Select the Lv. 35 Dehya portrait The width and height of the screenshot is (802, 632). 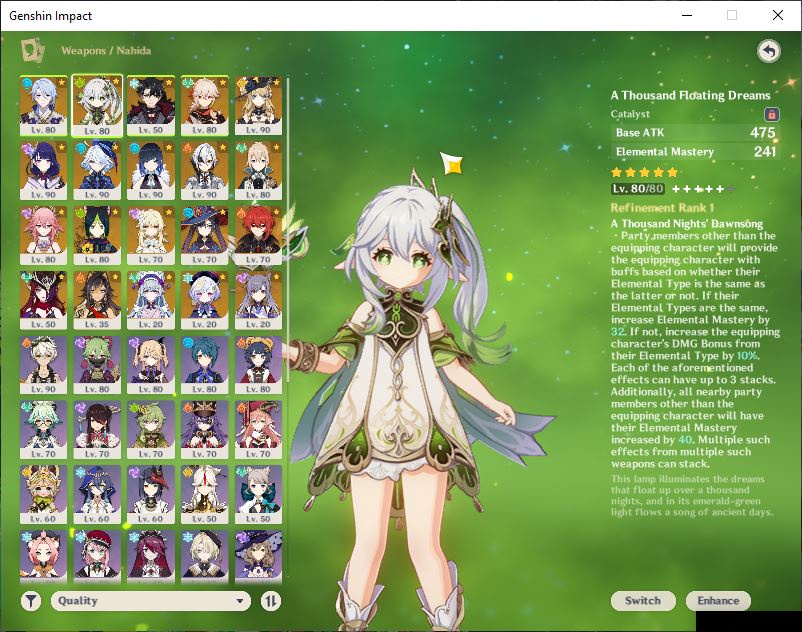point(97,300)
